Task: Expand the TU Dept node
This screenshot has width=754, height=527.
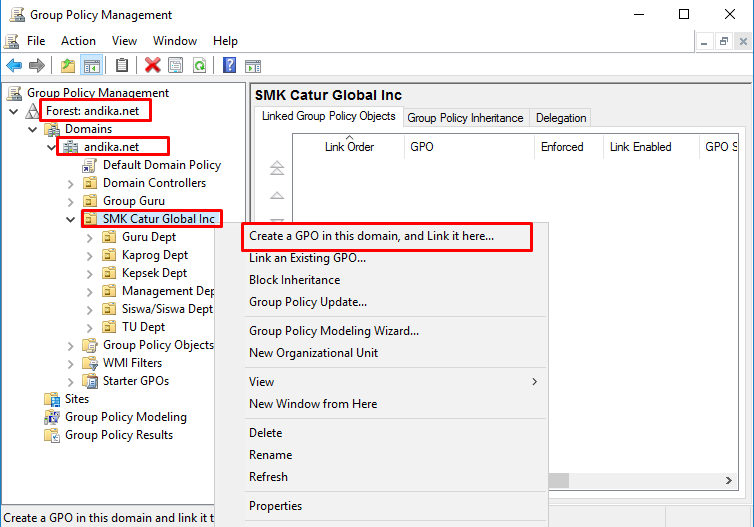Action: click(89, 327)
